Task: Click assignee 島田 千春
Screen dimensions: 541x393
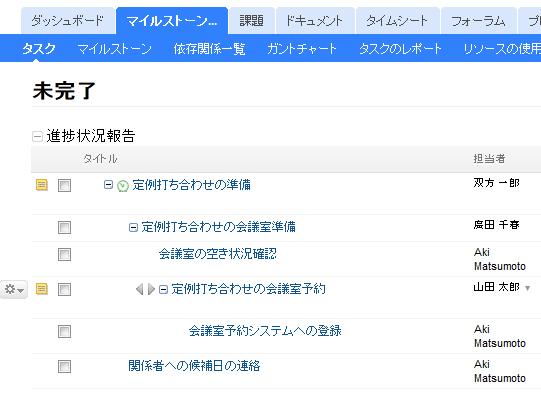Action: click(496, 225)
